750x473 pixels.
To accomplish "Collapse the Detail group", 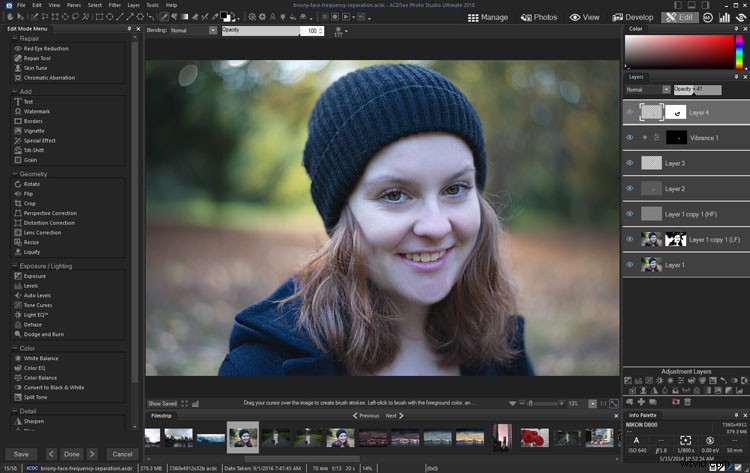I will [x=14, y=411].
